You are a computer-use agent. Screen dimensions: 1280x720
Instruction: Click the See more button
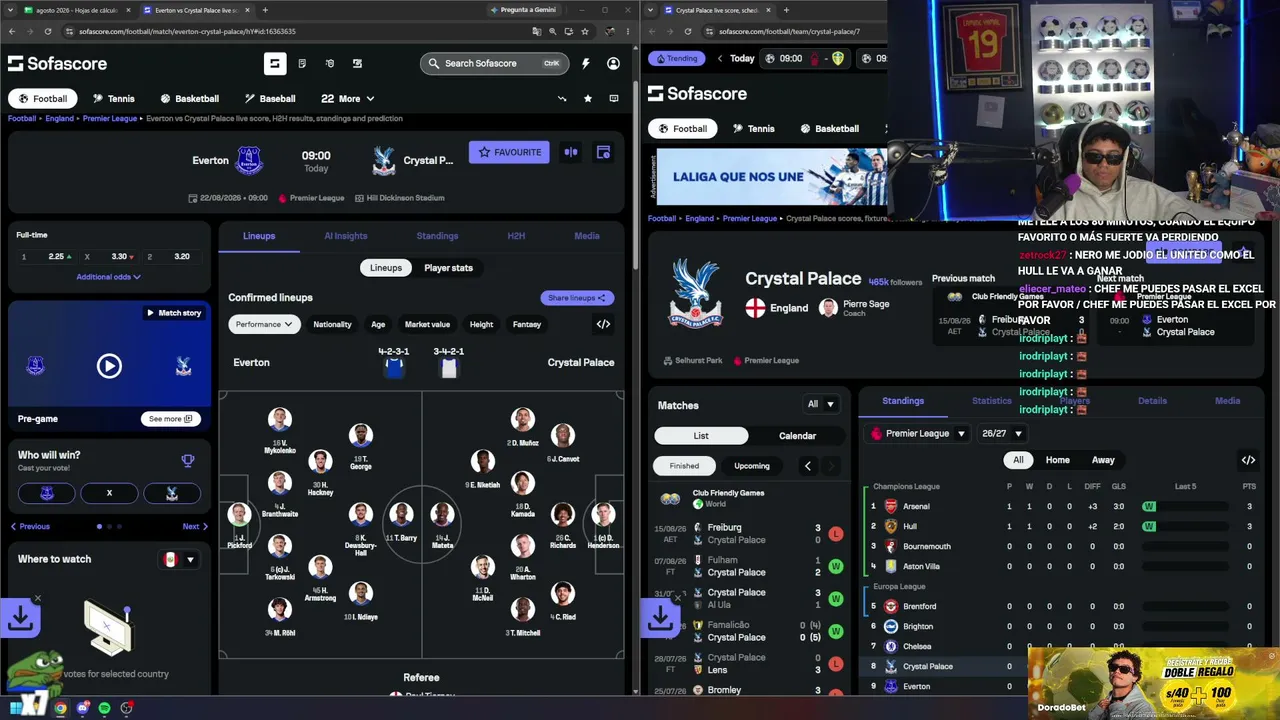(x=171, y=419)
